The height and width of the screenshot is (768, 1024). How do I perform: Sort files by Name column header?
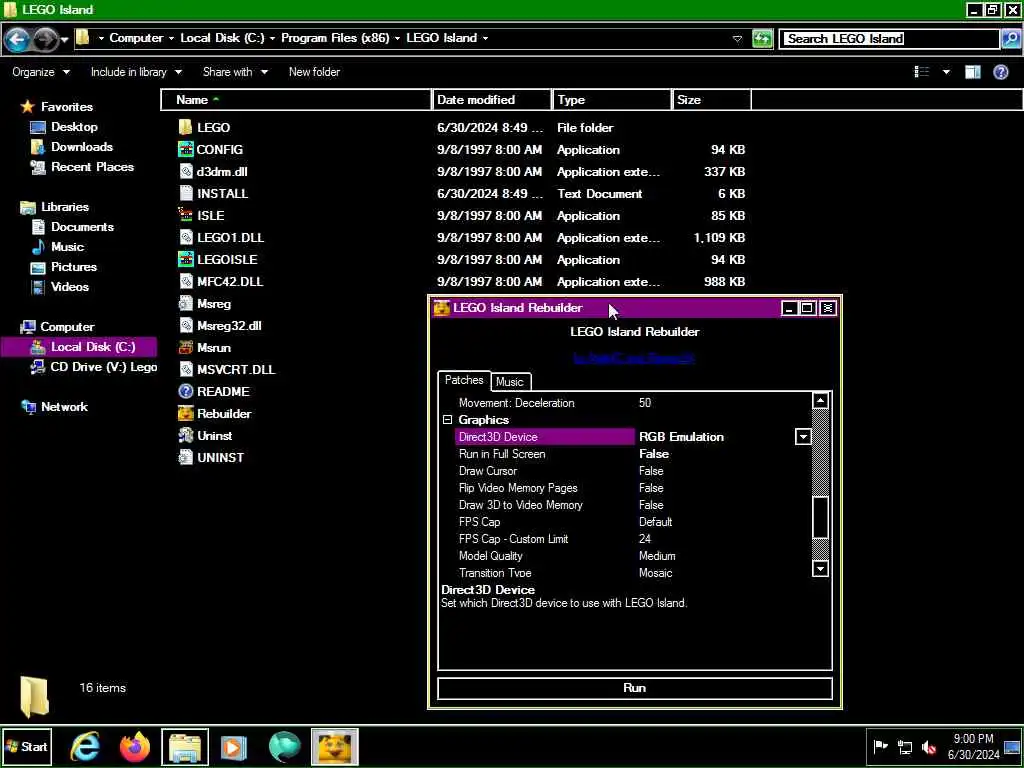click(x=296, y=100)
